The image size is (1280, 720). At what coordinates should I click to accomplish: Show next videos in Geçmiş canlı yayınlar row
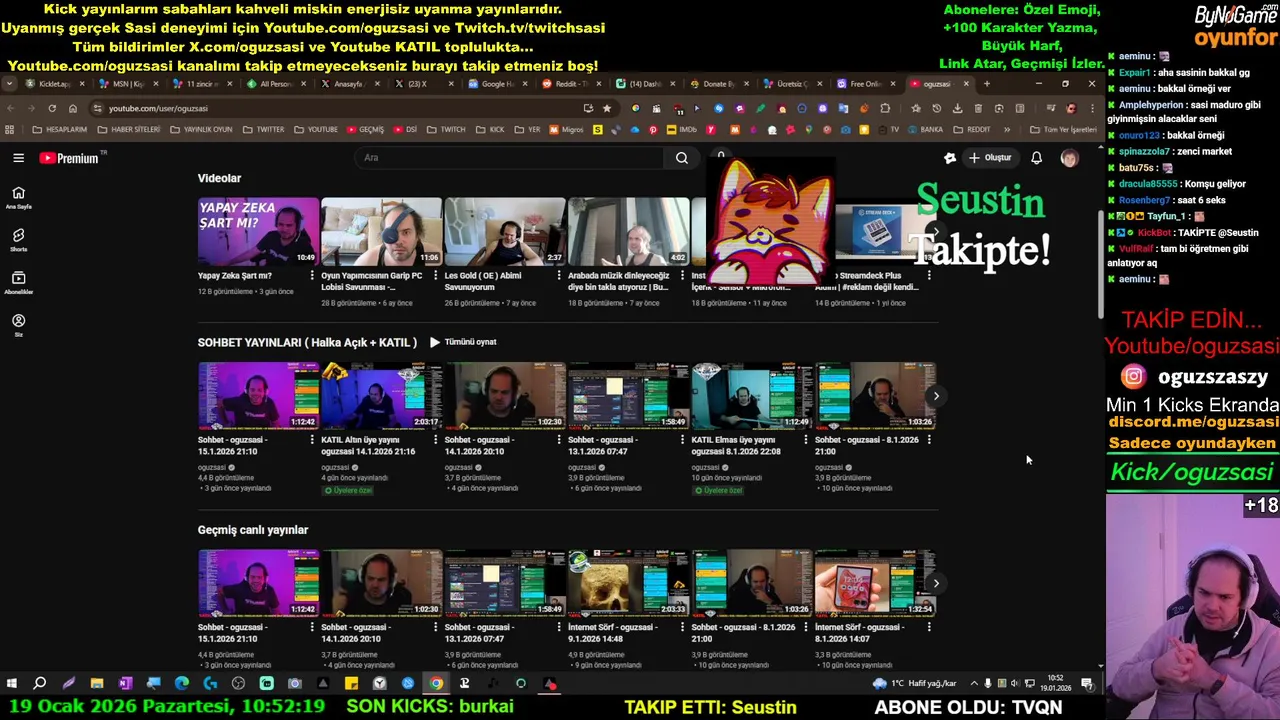coord(936,583)
